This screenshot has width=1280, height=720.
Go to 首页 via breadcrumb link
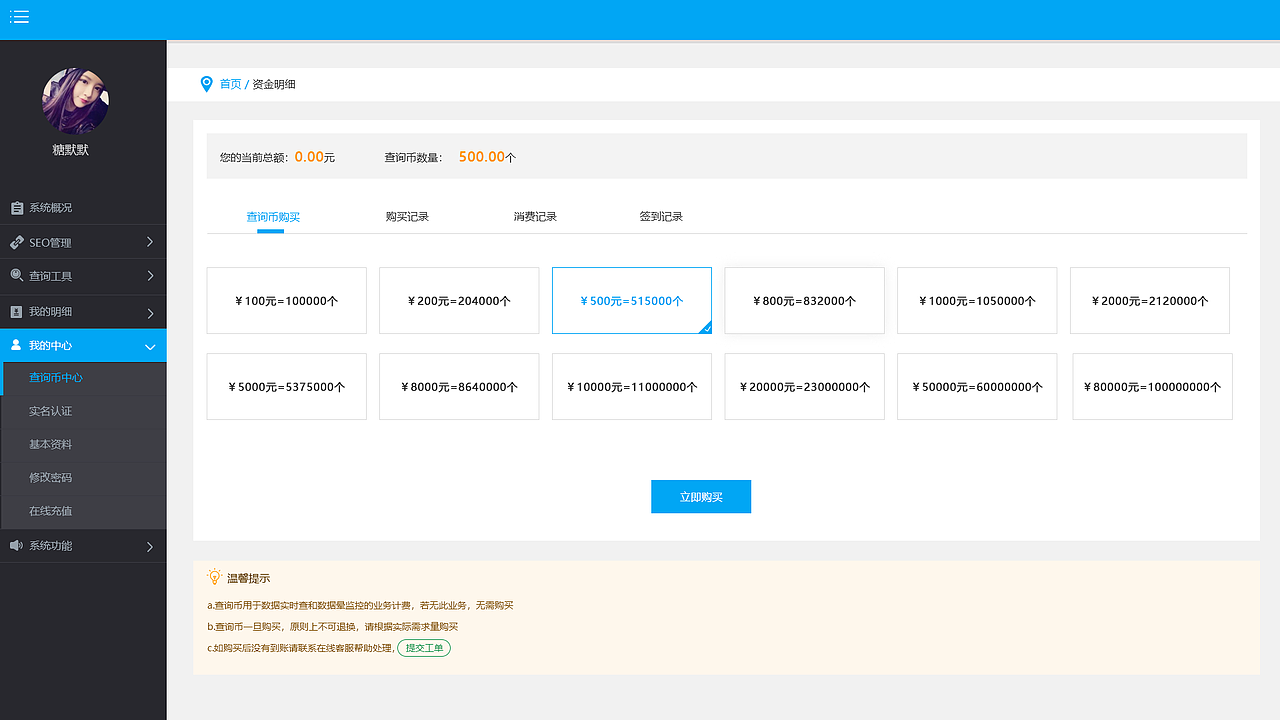coord(230,84)
